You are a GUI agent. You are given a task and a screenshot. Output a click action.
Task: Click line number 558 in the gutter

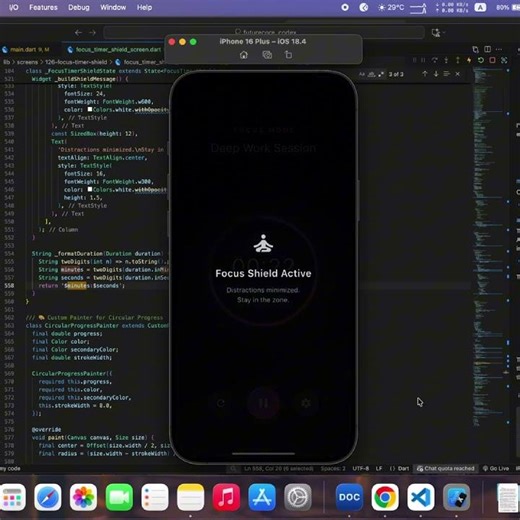point(9,286)
